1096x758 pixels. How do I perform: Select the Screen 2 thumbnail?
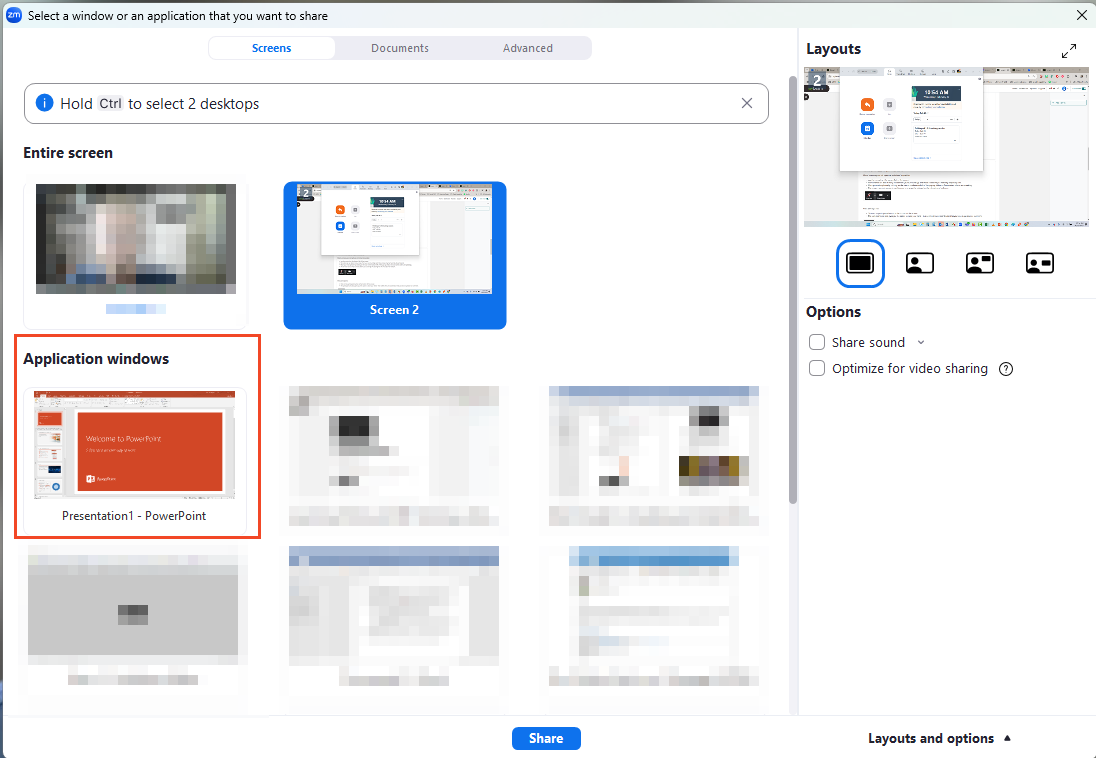(394, 255)
